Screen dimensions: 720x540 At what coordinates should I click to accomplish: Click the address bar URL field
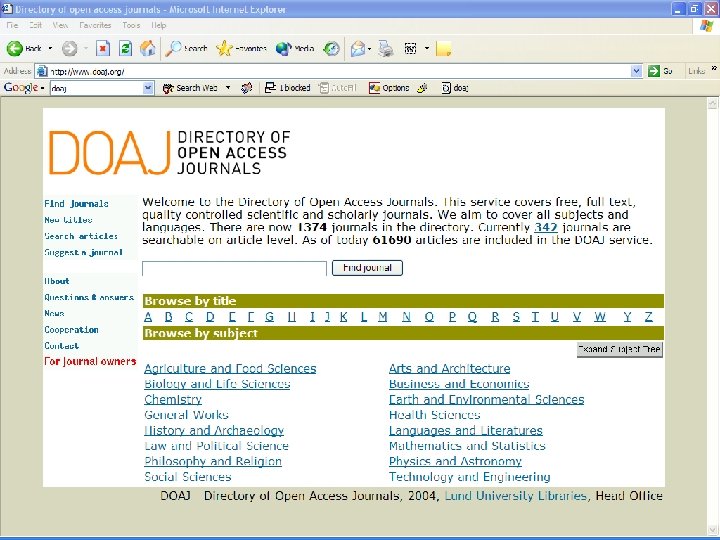coord(340,71)
